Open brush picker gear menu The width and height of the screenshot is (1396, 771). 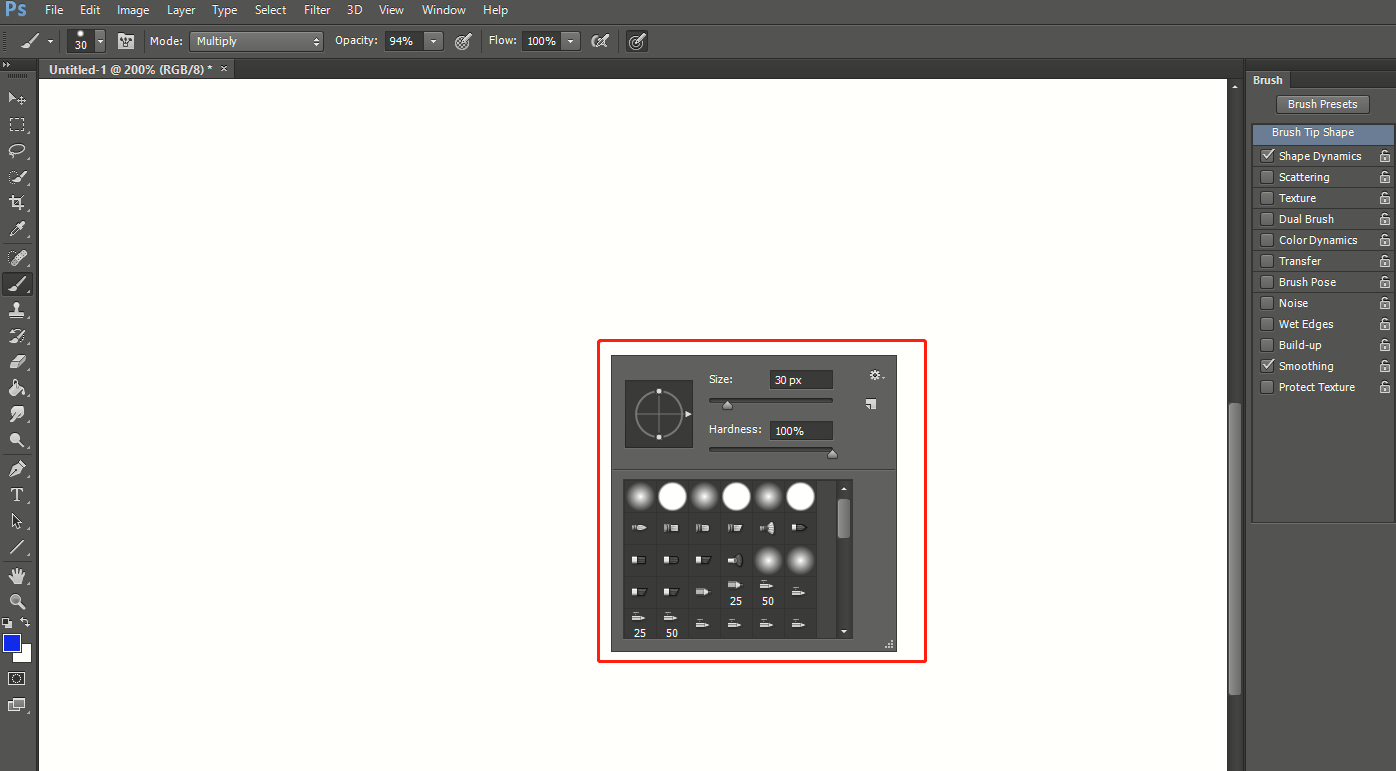877,376
